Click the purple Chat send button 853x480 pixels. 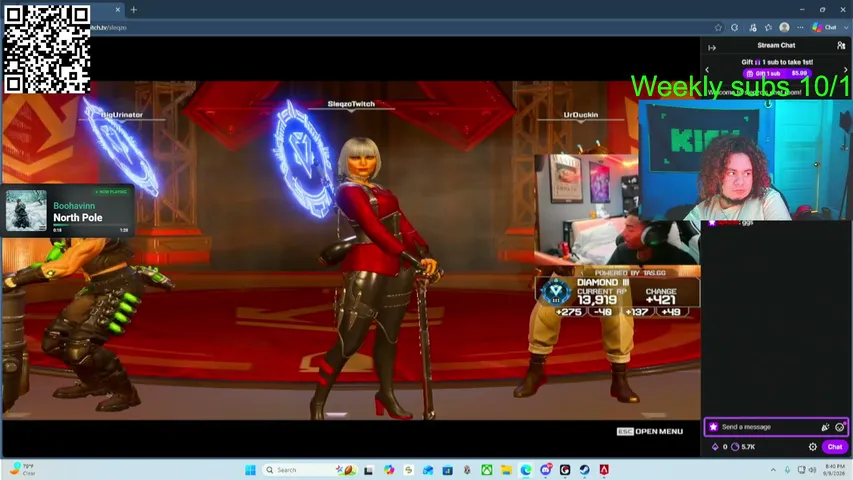835,447
